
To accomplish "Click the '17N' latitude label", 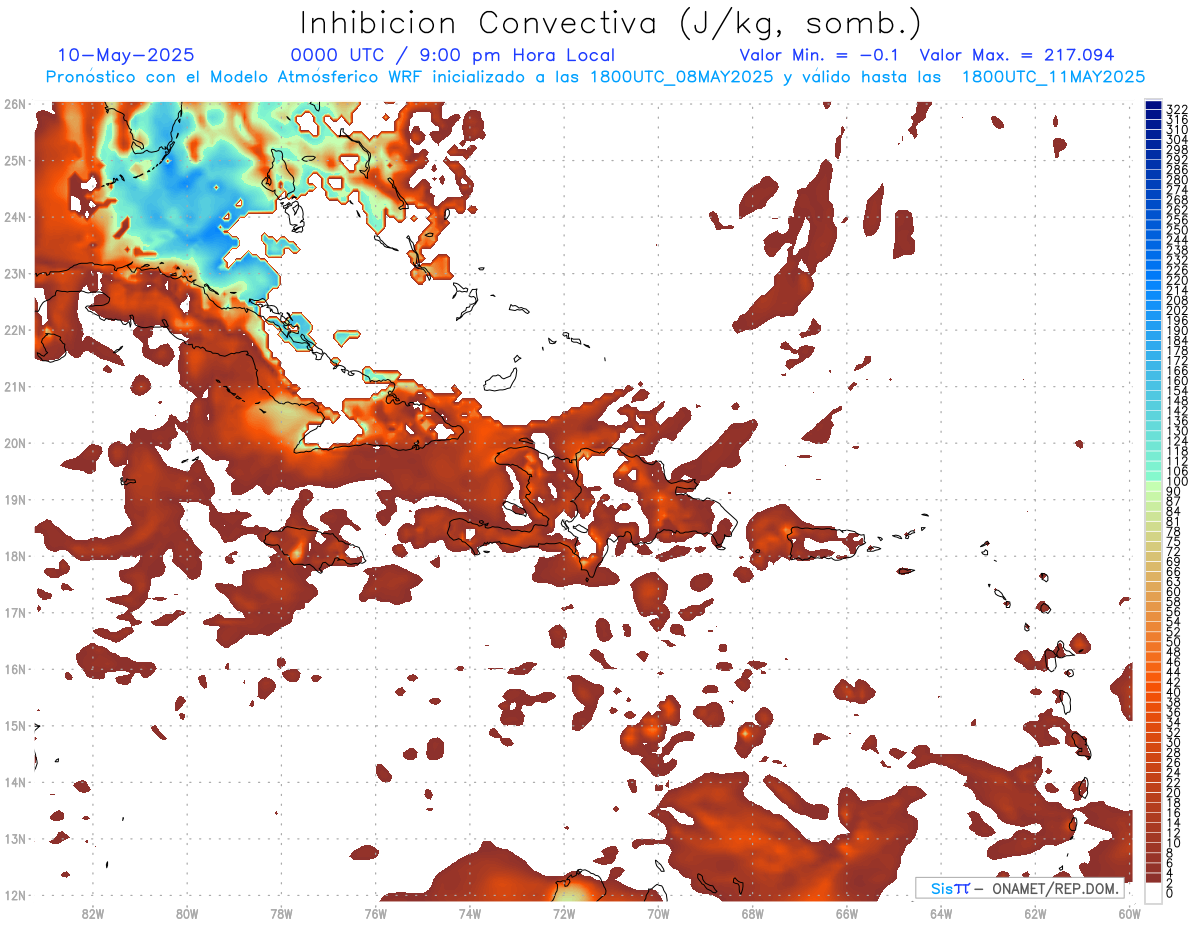I will coord(14,612).
